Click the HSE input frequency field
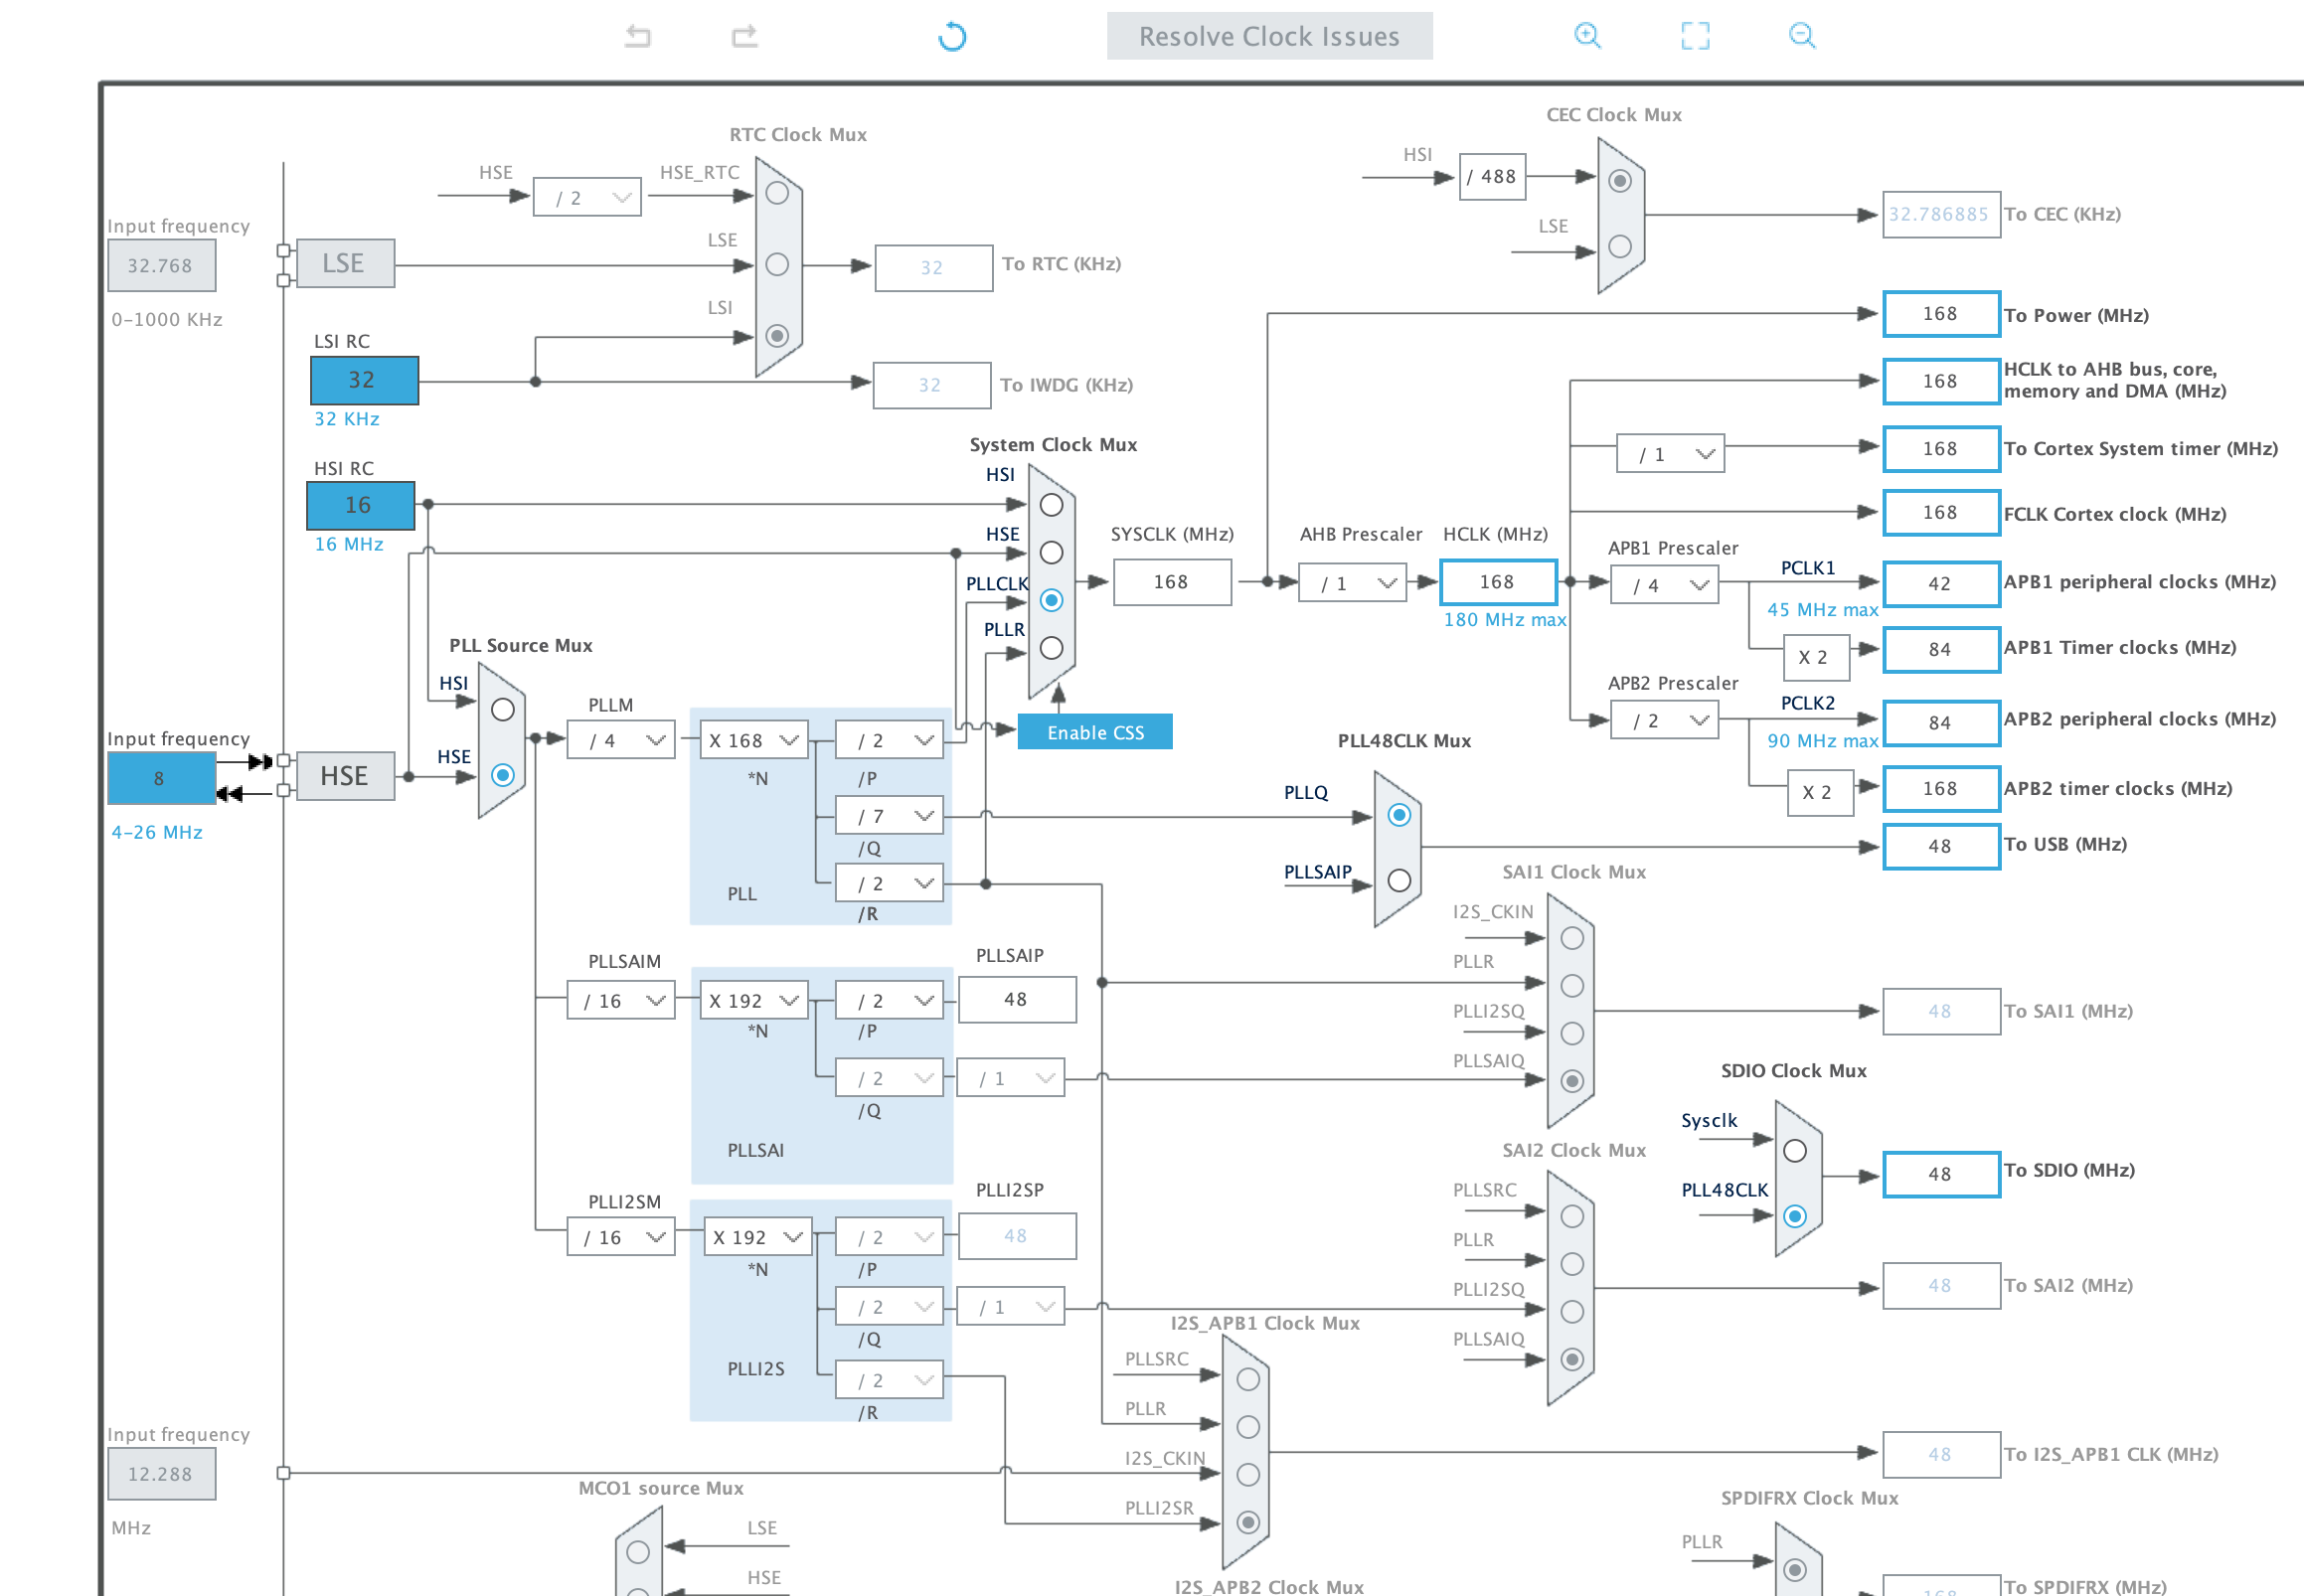The width and height of the screenshot is (2304, 1596). 161,778
